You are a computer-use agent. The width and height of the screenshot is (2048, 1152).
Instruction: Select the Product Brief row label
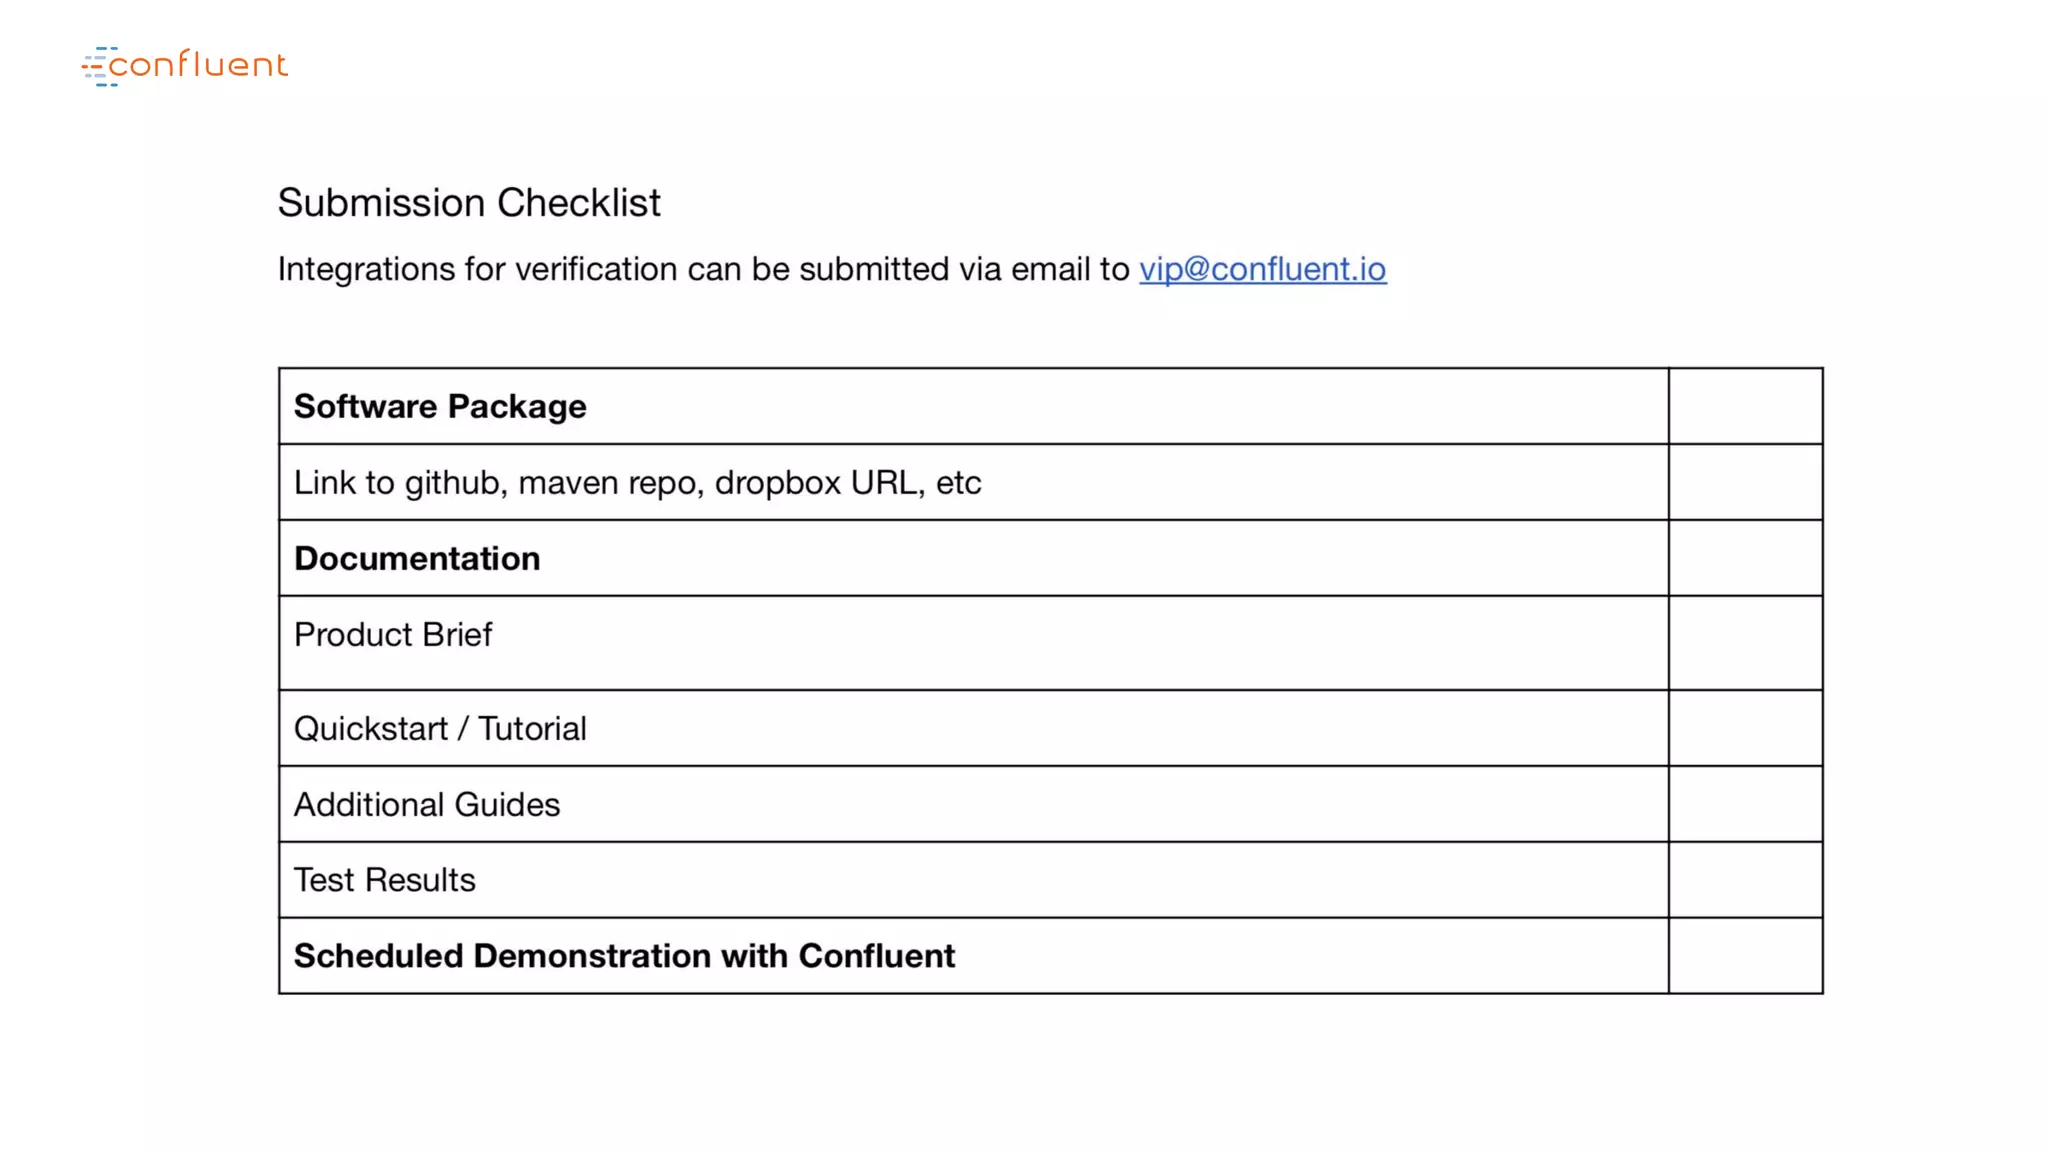click(x=393, y=635)
